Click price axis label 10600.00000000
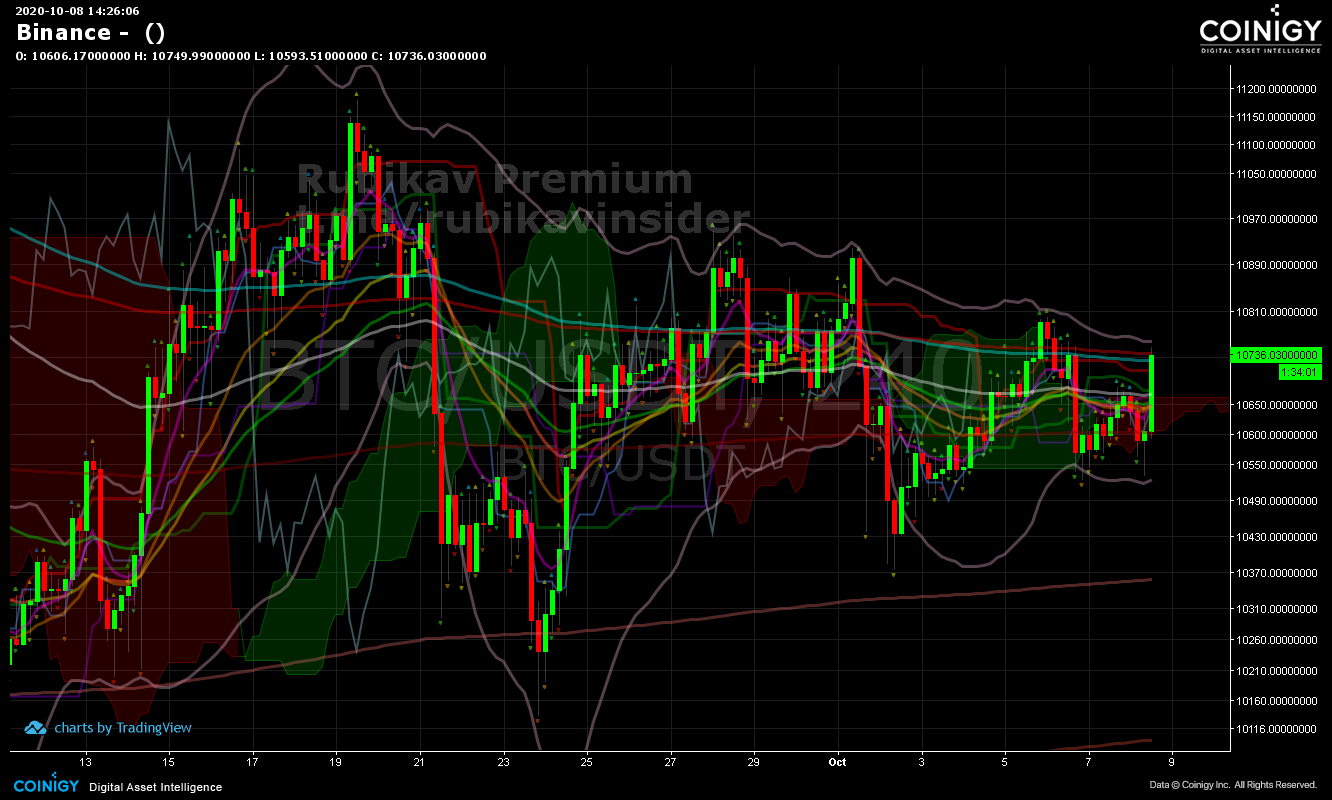1332x800 pixels. coord(1276,435)
